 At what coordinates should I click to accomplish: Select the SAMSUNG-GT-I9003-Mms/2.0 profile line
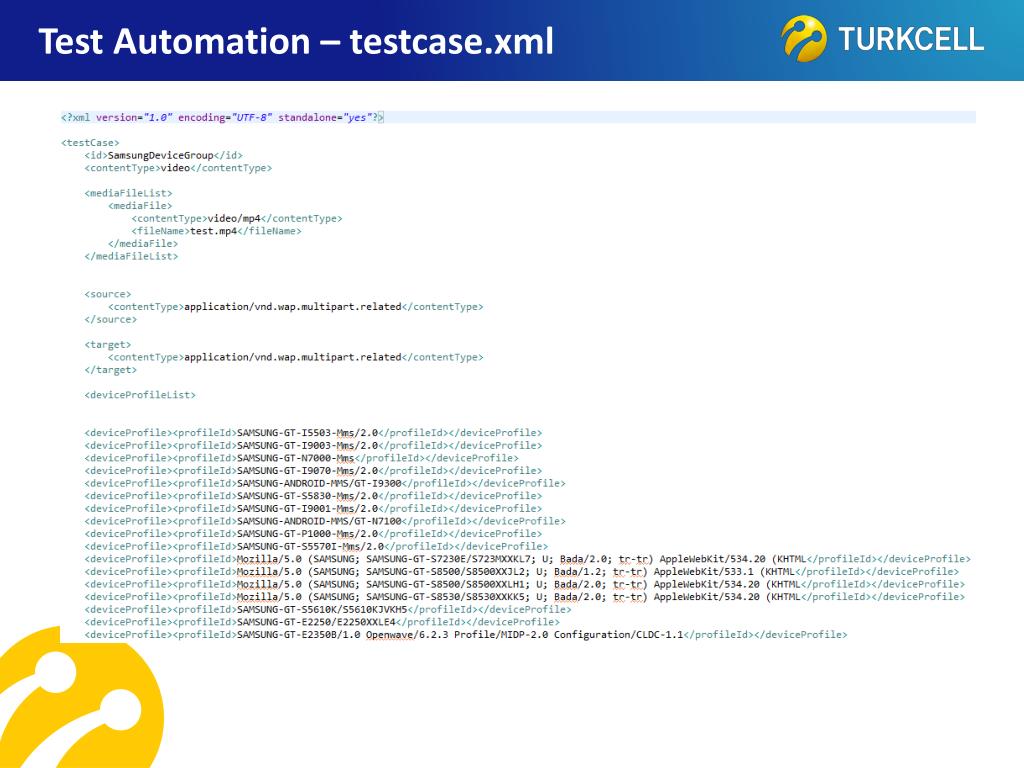click(313, 446)
